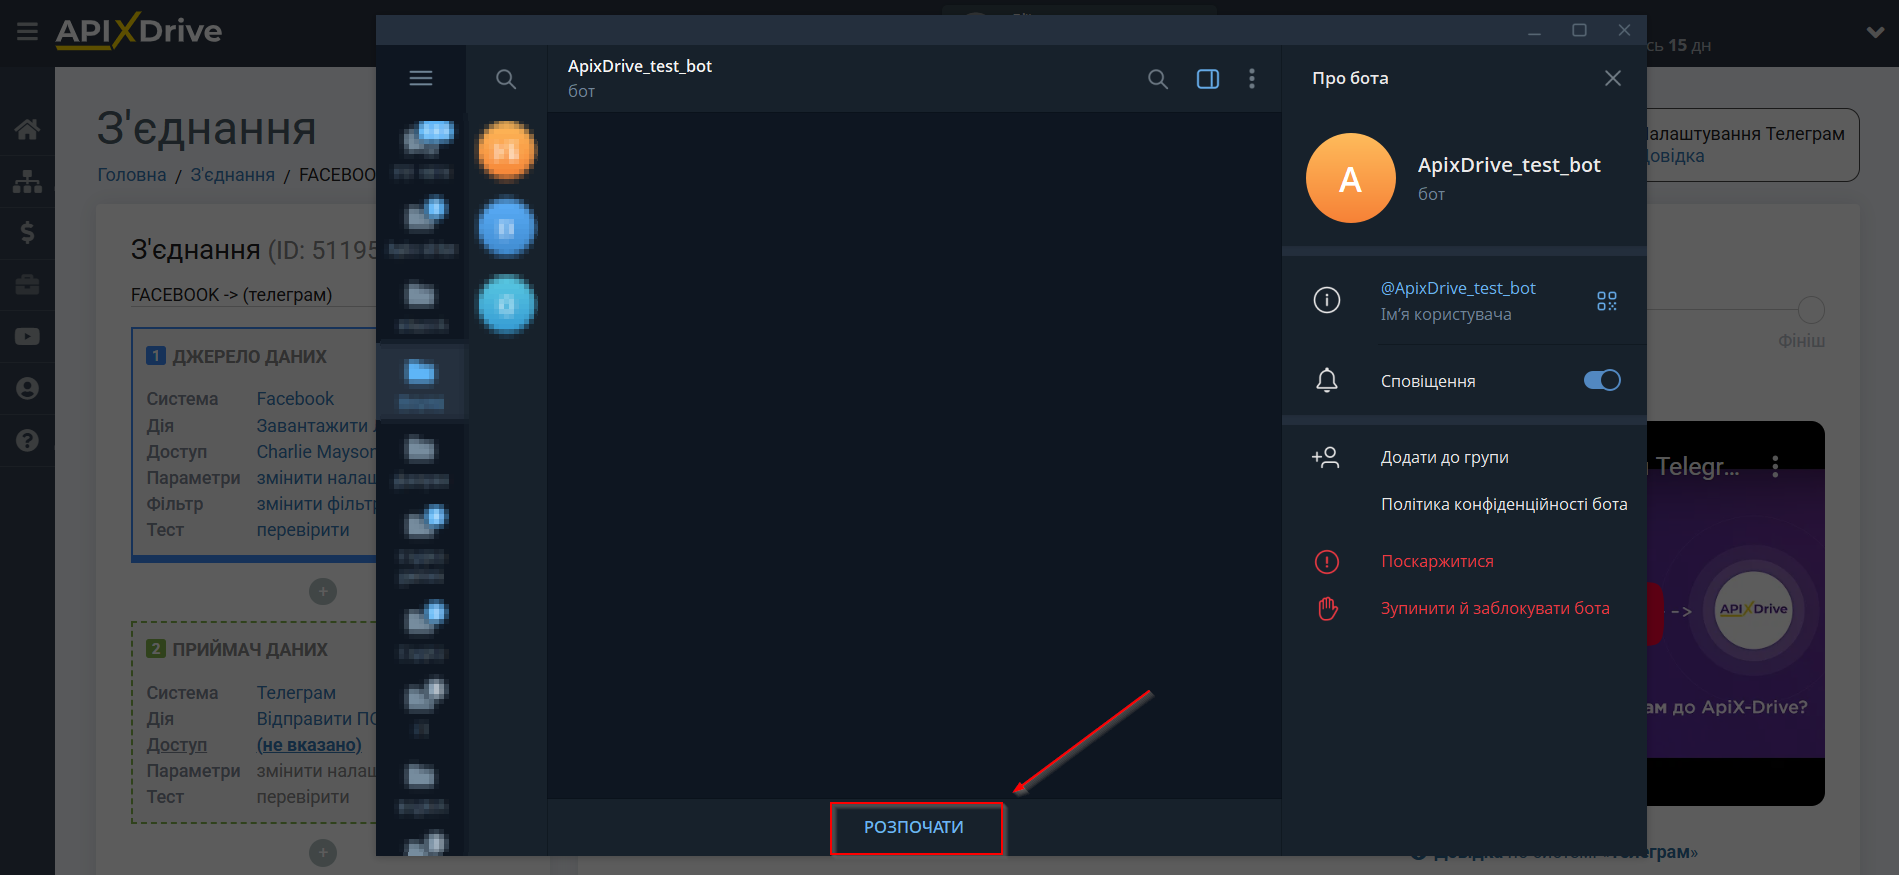Image resolution: width=1899 pixels, height=875 pixels.
Task: Open the bot QR code icon
Action: 1607,301
